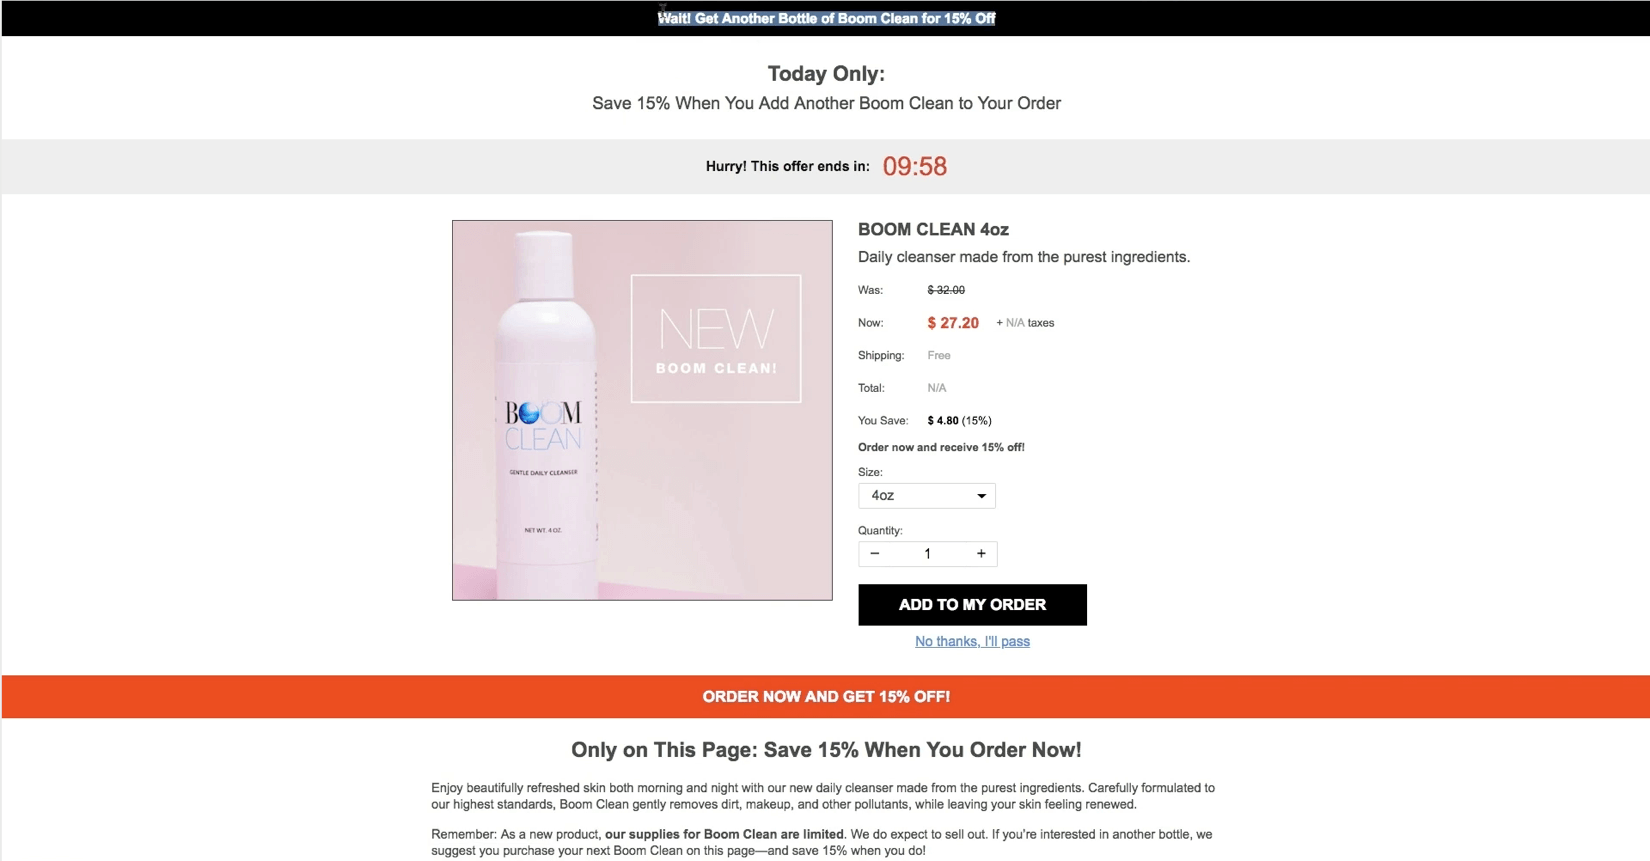
Task: Click the black top banner about 15% Off
Action: 826,18
